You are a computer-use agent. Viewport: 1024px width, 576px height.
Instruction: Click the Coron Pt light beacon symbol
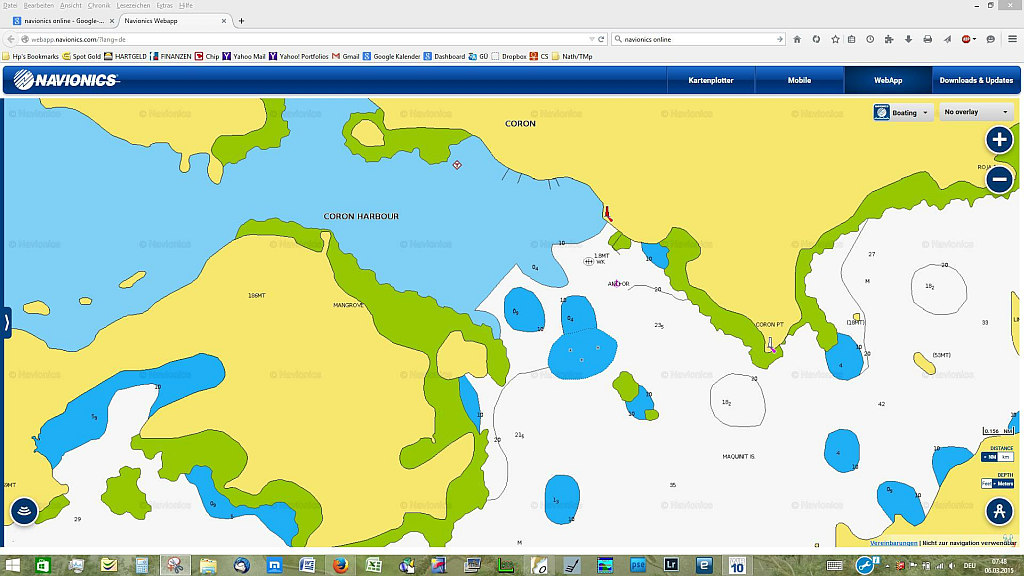(771, 345)
